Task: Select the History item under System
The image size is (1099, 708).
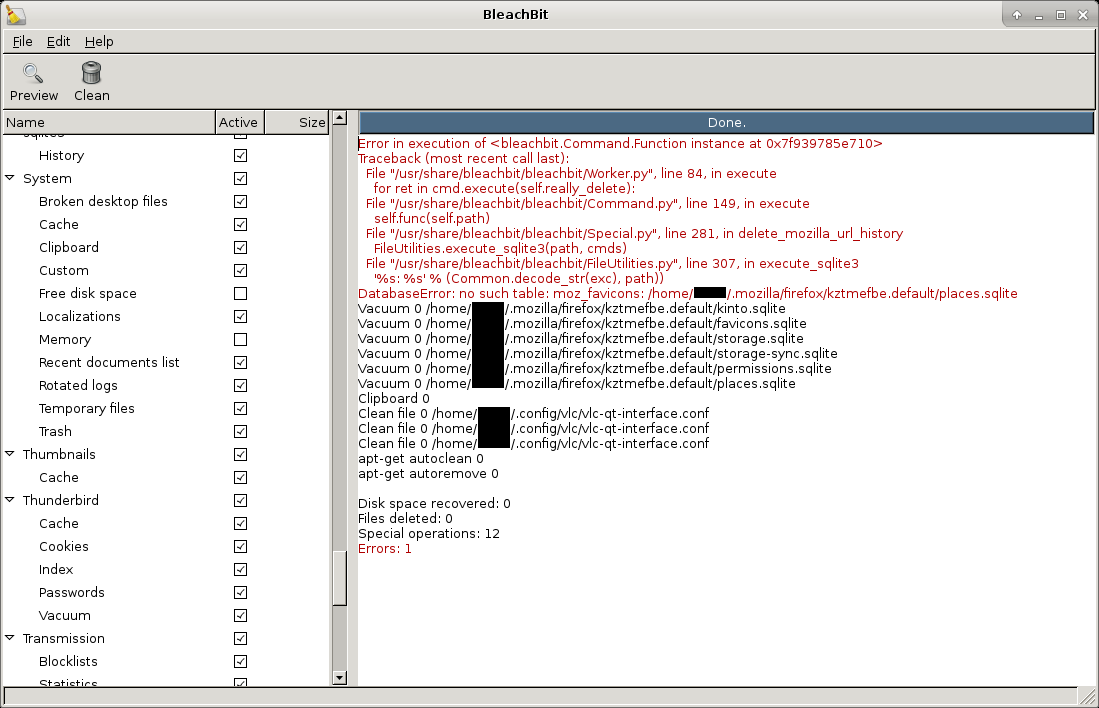Action: [61, 155]
